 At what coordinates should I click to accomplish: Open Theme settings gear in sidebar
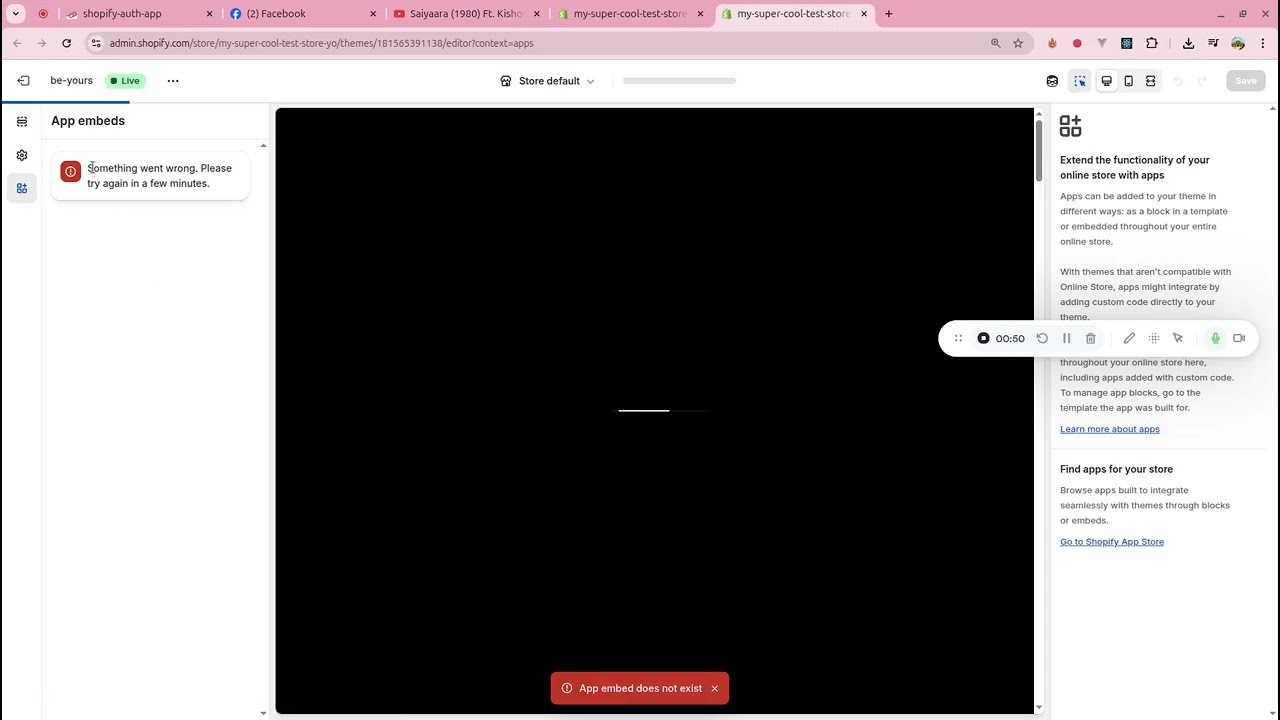pyautogui.click(x=22, y=155)
